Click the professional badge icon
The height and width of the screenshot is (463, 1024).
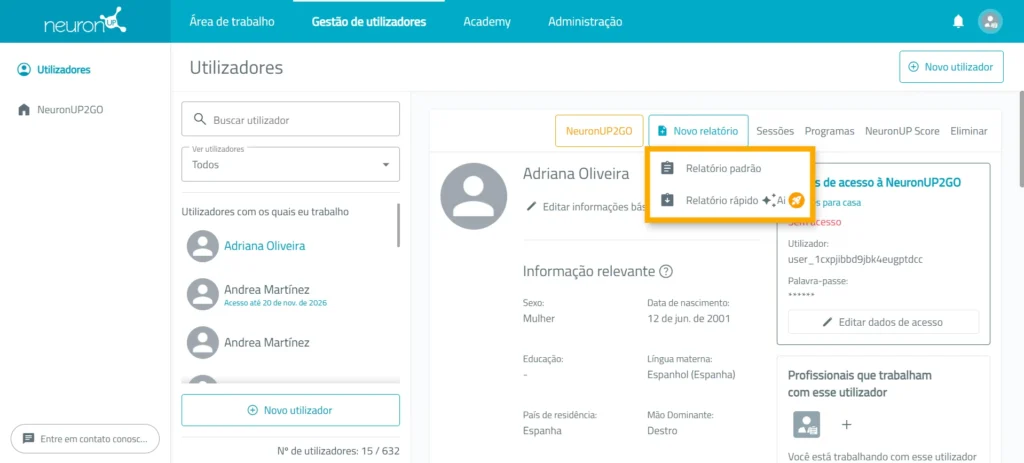point(807,424)
